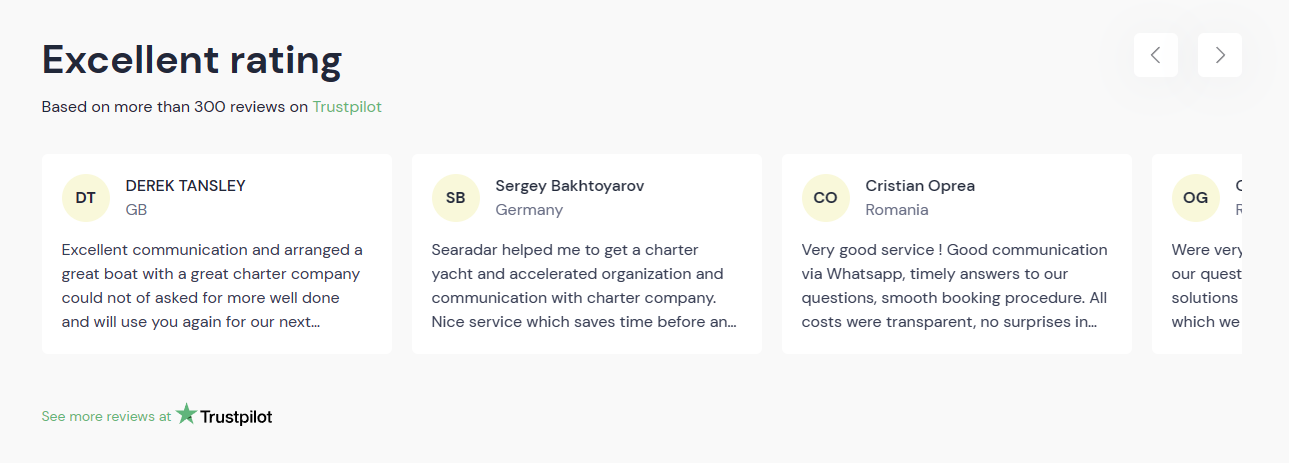1289x463 pixels.
Task: Select the Cristian Oprea reviewer name
Action: pyautogui.click(x=920, y=186)
